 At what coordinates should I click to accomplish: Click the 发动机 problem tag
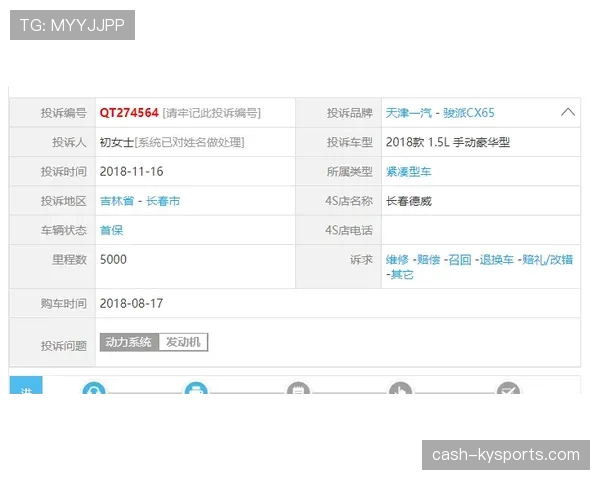183,342
